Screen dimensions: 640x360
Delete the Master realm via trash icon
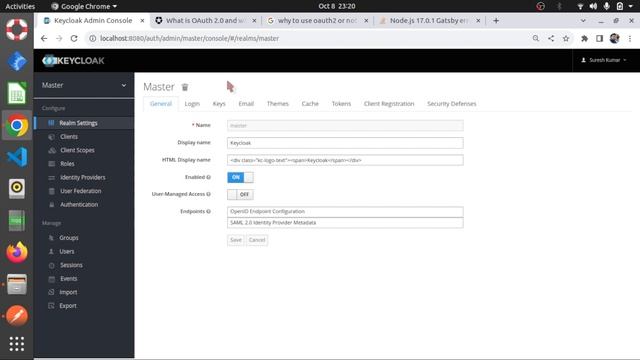coord(185,87)
